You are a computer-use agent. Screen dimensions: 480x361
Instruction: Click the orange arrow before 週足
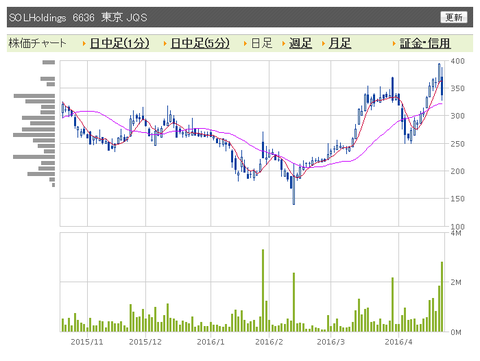(x=284, y=44)
